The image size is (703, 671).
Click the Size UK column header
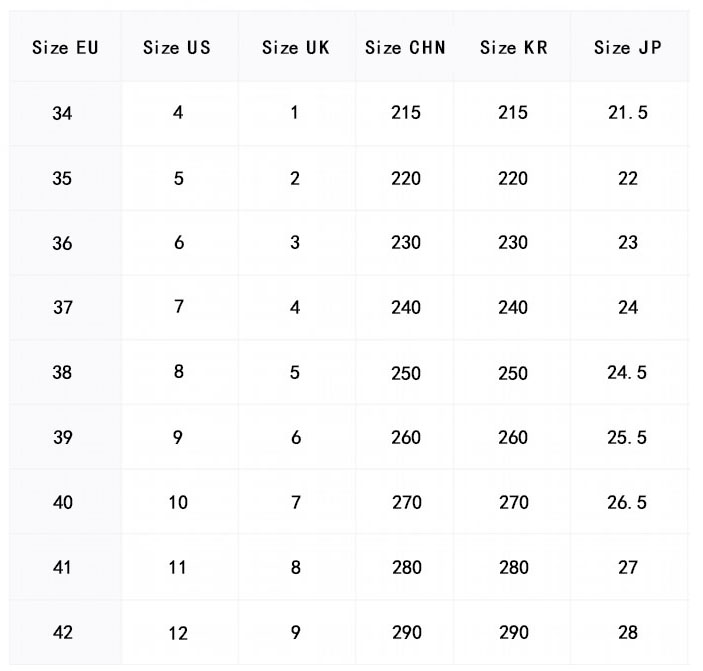coord(295,48)
